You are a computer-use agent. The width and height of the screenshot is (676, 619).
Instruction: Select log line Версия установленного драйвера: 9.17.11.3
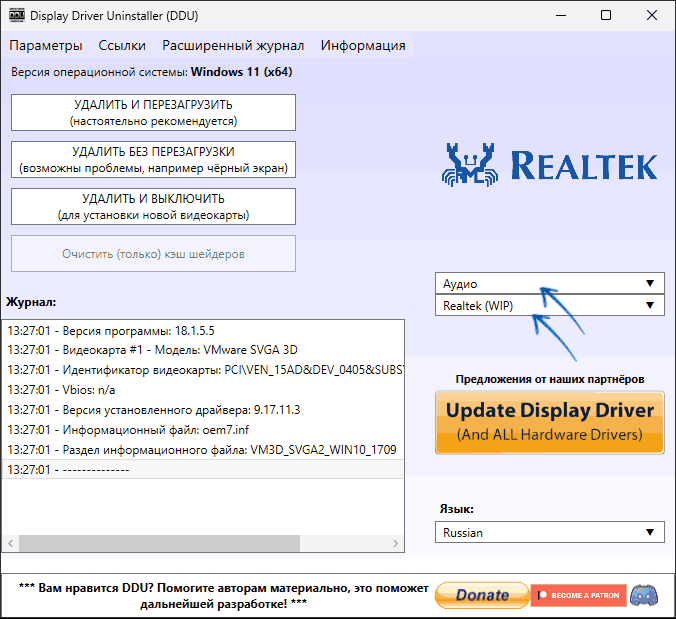click(203, 410)
